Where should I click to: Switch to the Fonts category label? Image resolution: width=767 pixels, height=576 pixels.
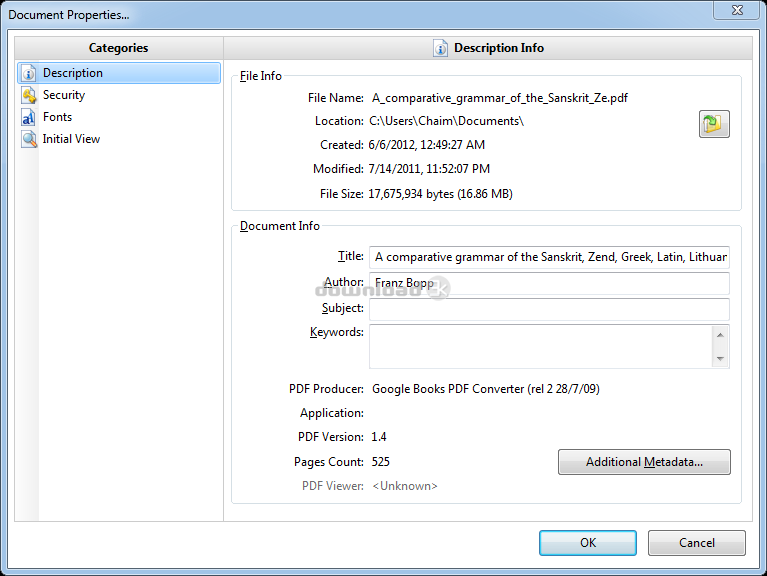57,117
